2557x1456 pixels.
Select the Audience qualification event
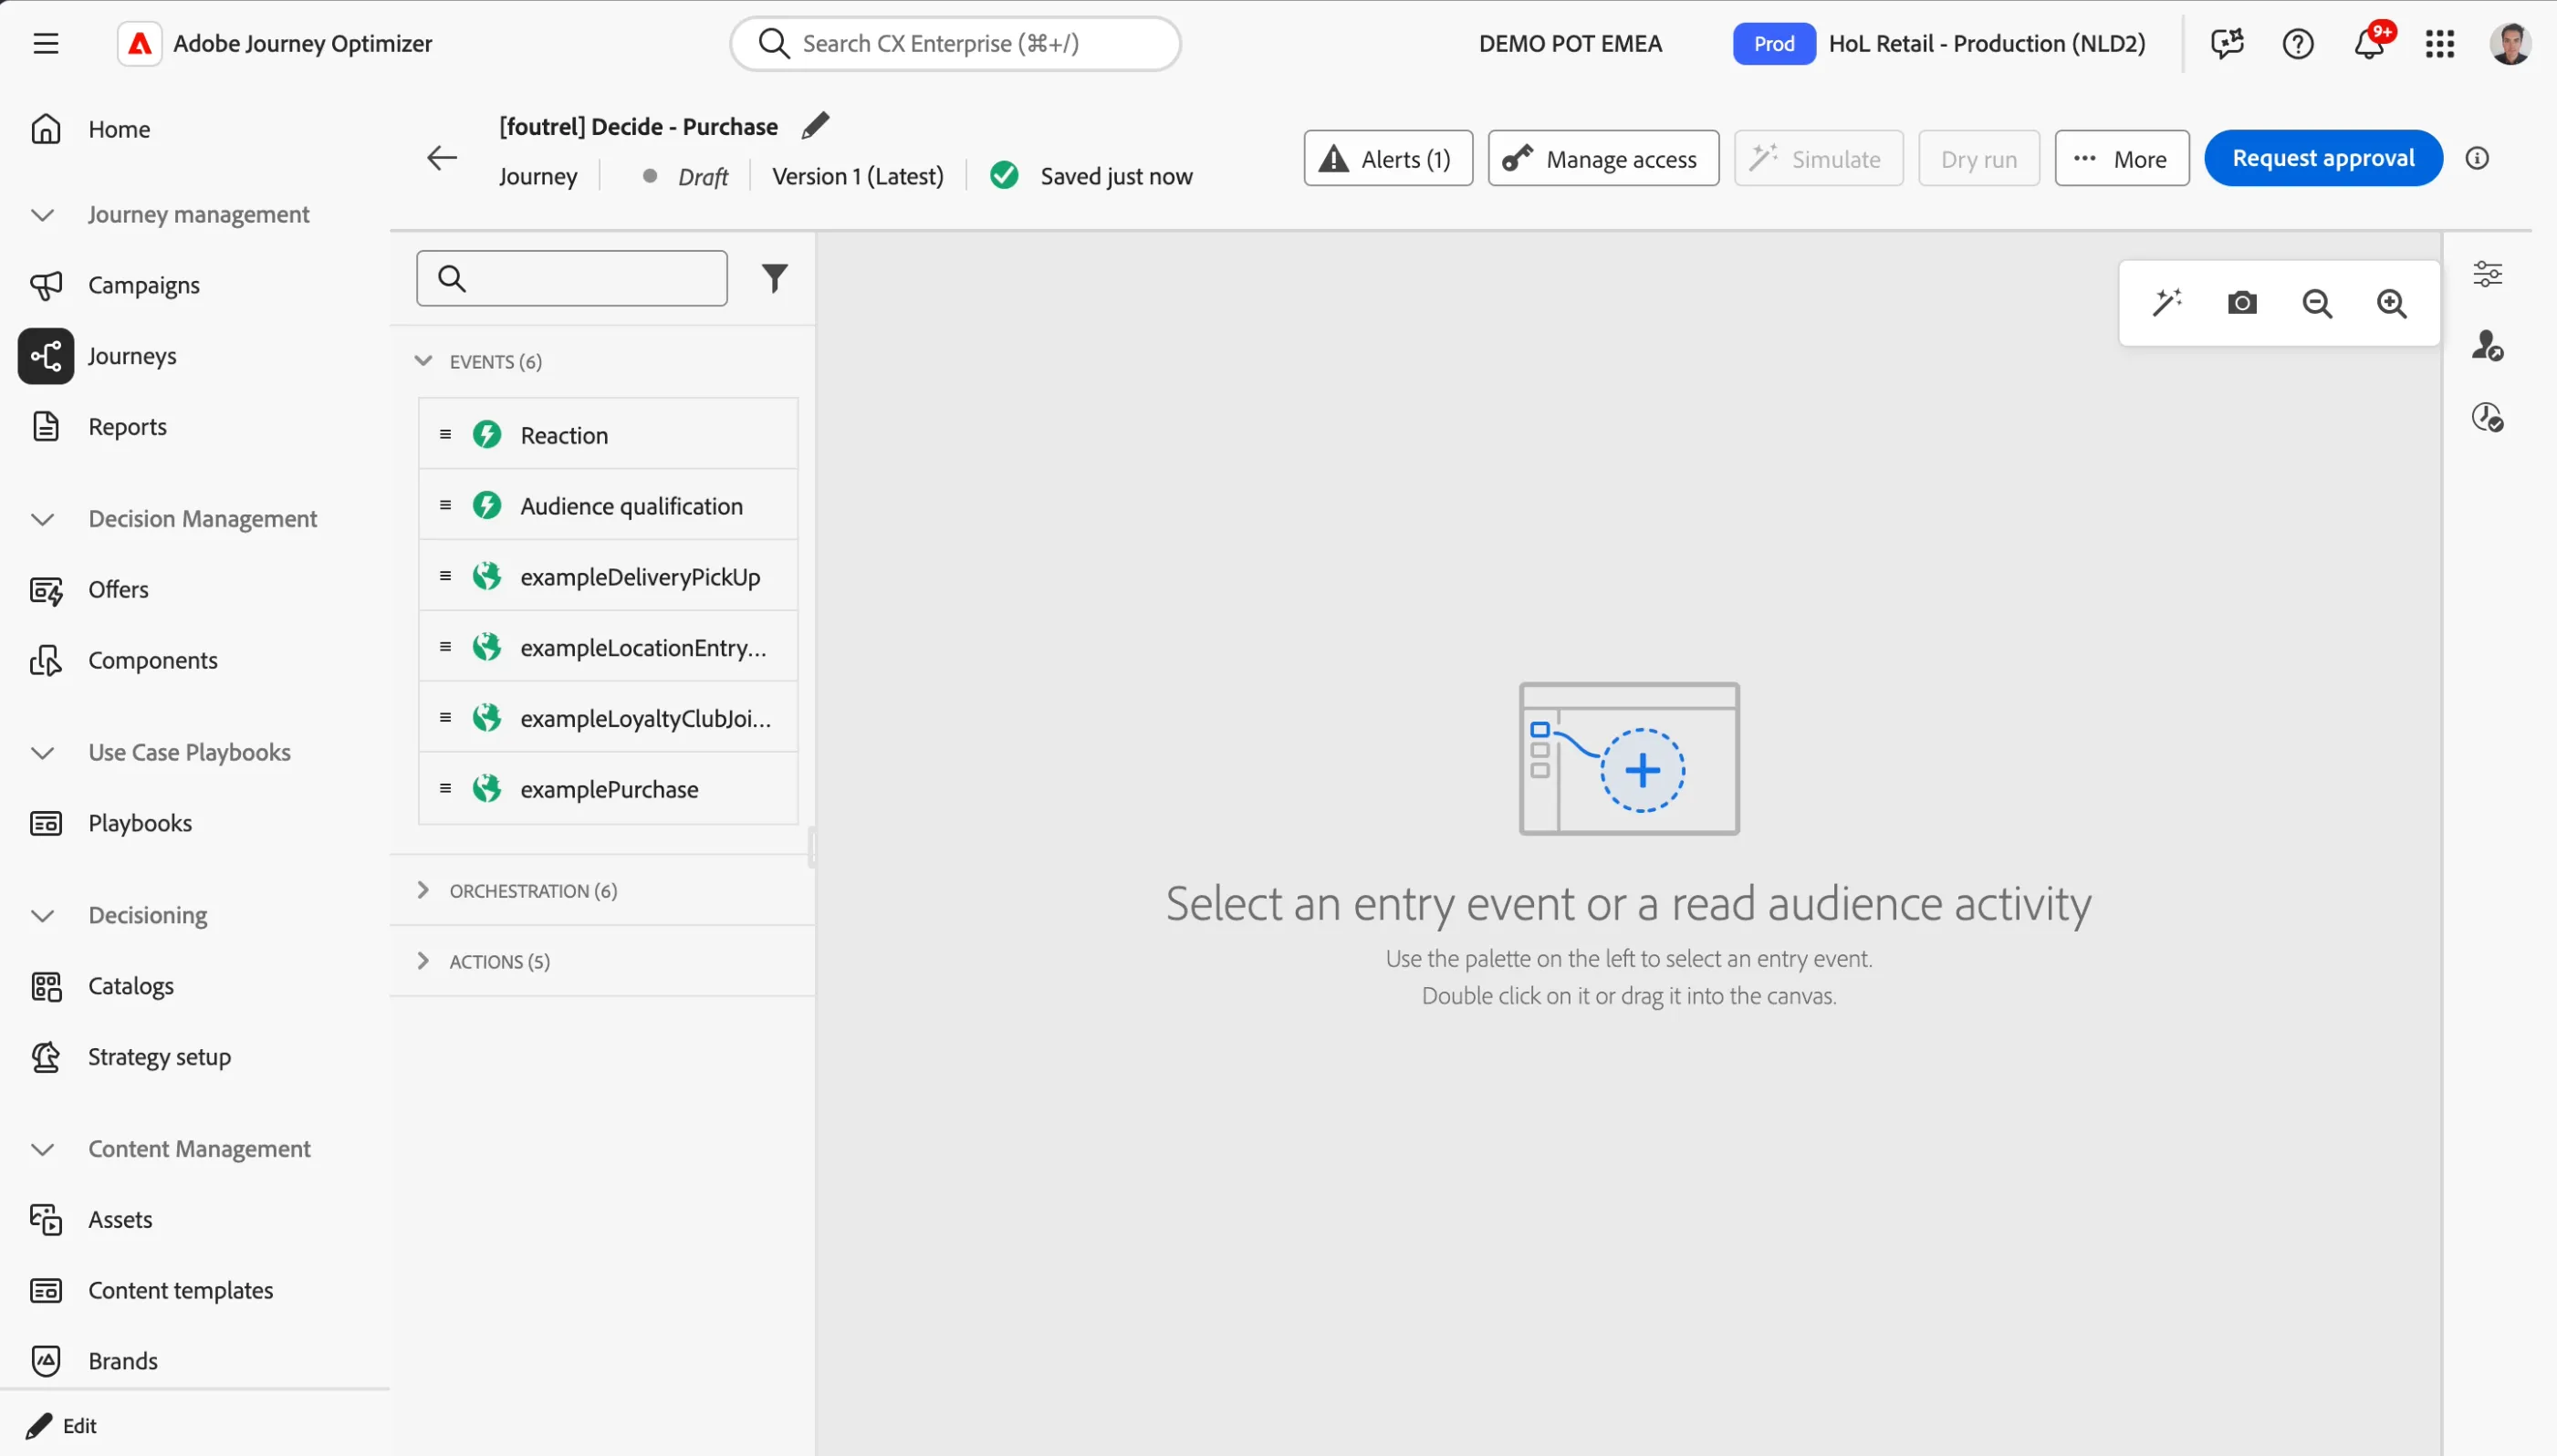(608, 505)
